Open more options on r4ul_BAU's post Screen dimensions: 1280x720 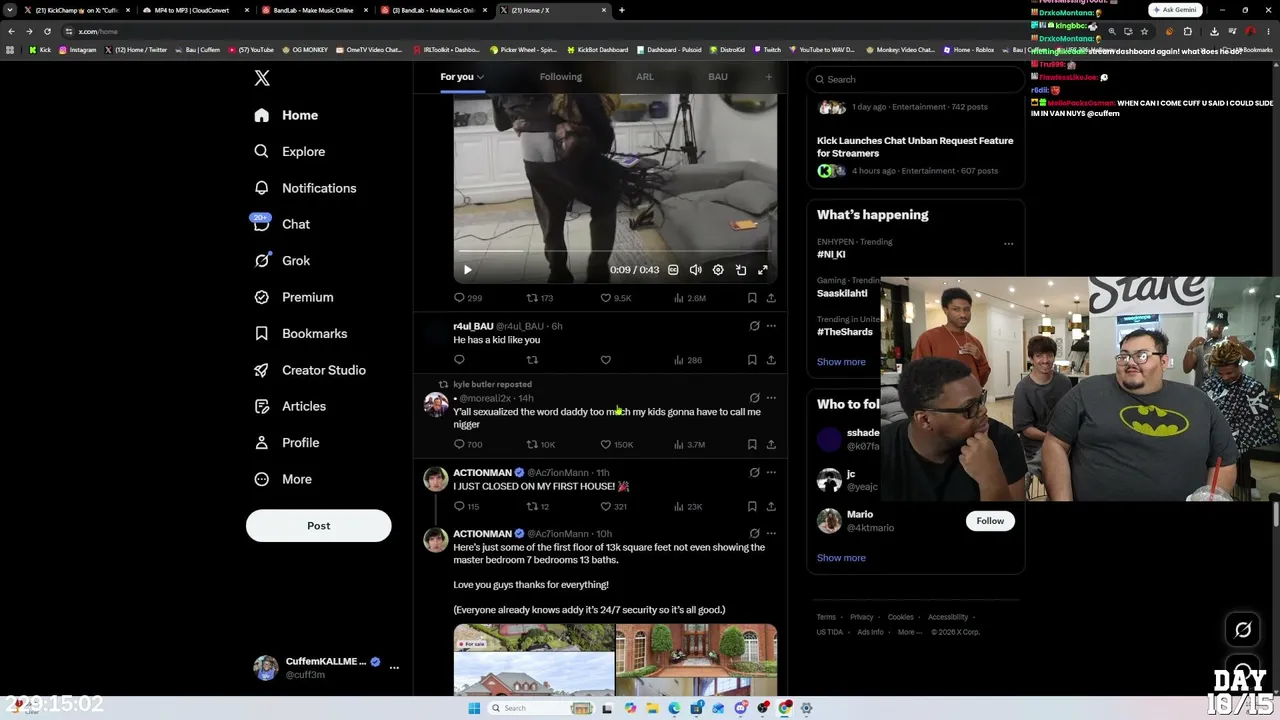[771, 326]
